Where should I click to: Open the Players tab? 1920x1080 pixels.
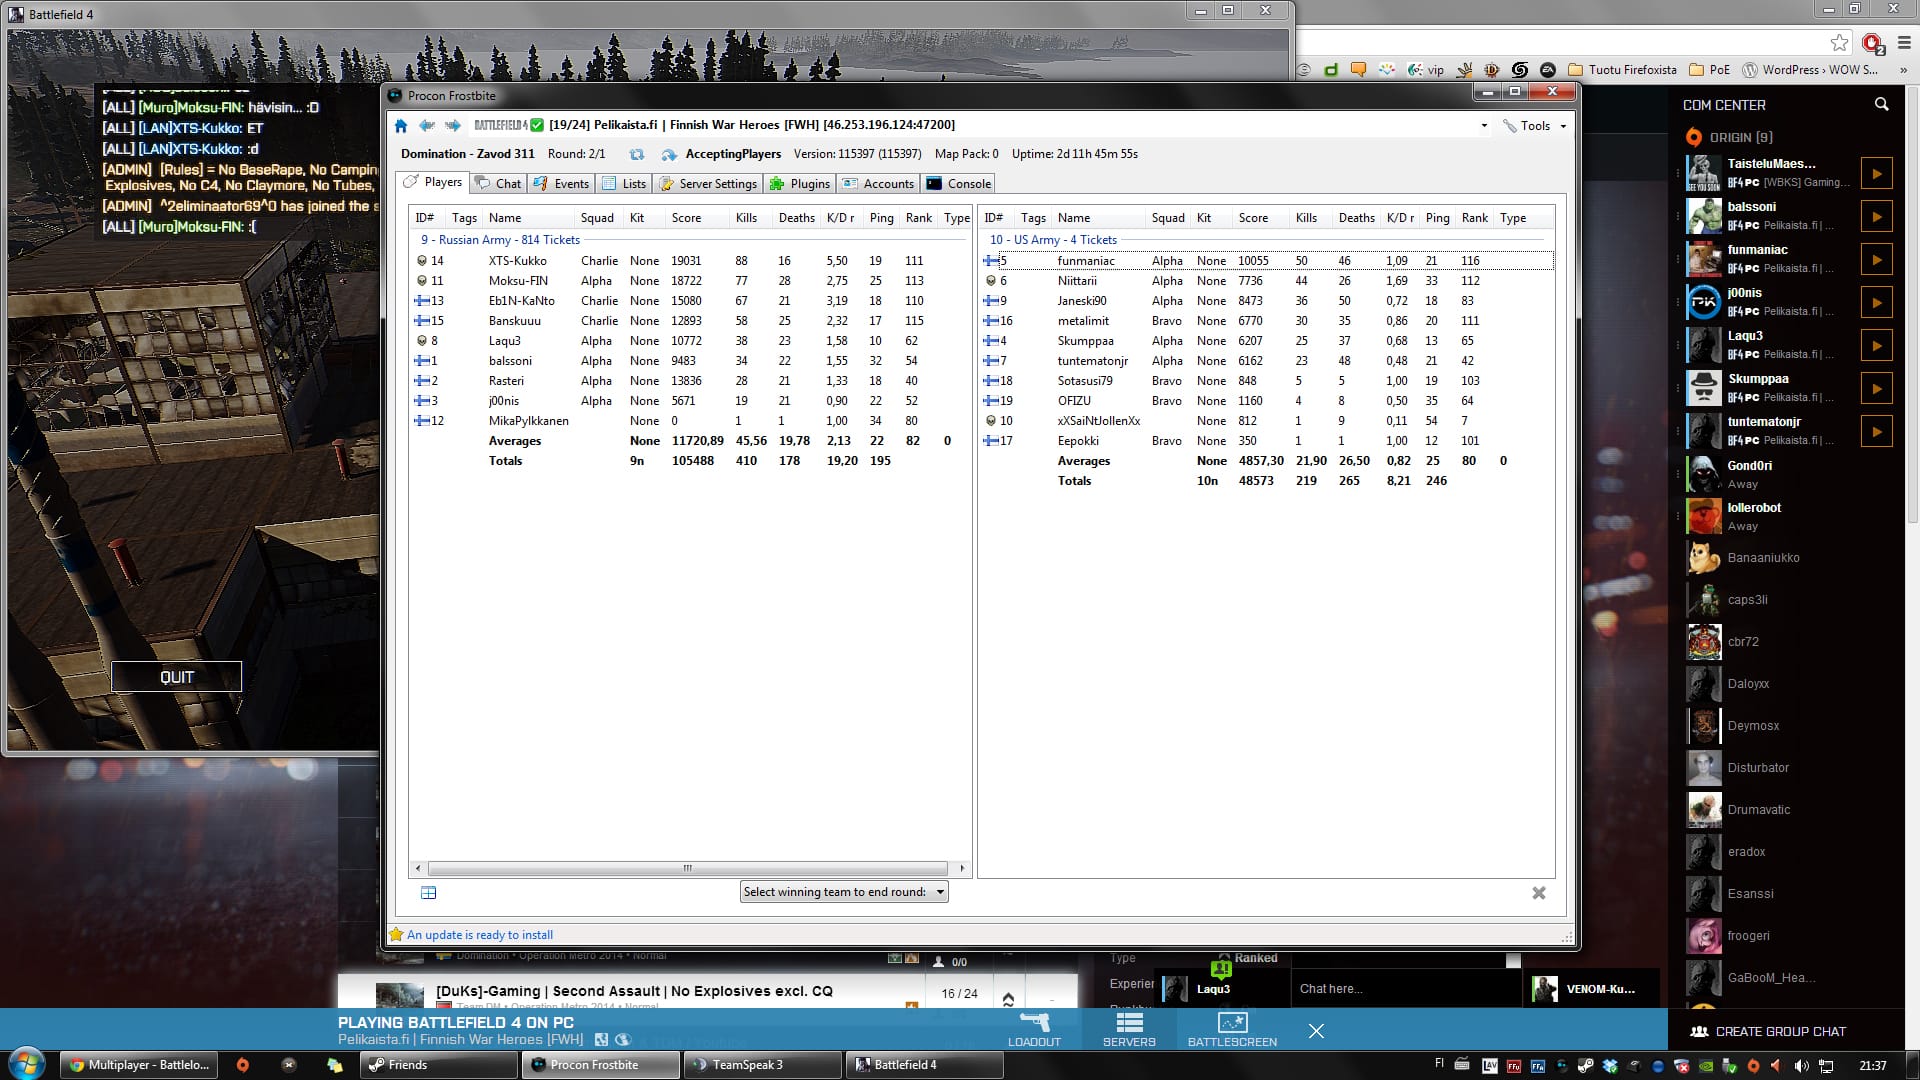pyautogui.click(x=432, y=182)
